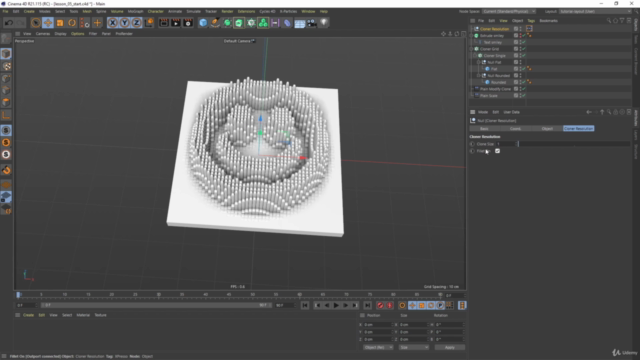Open viewport Filter menu

click(x=93, y=34)
